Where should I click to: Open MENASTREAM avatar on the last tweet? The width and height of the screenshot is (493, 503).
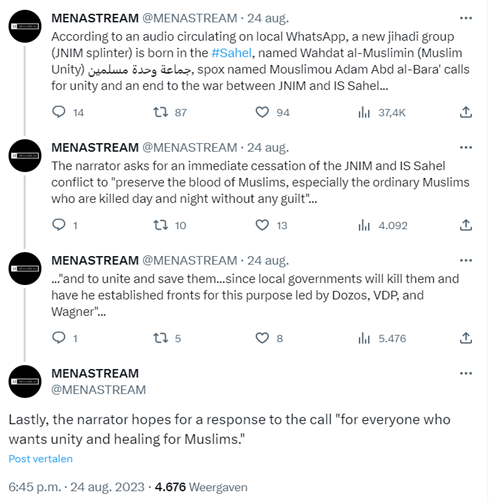tap(25, 381)
